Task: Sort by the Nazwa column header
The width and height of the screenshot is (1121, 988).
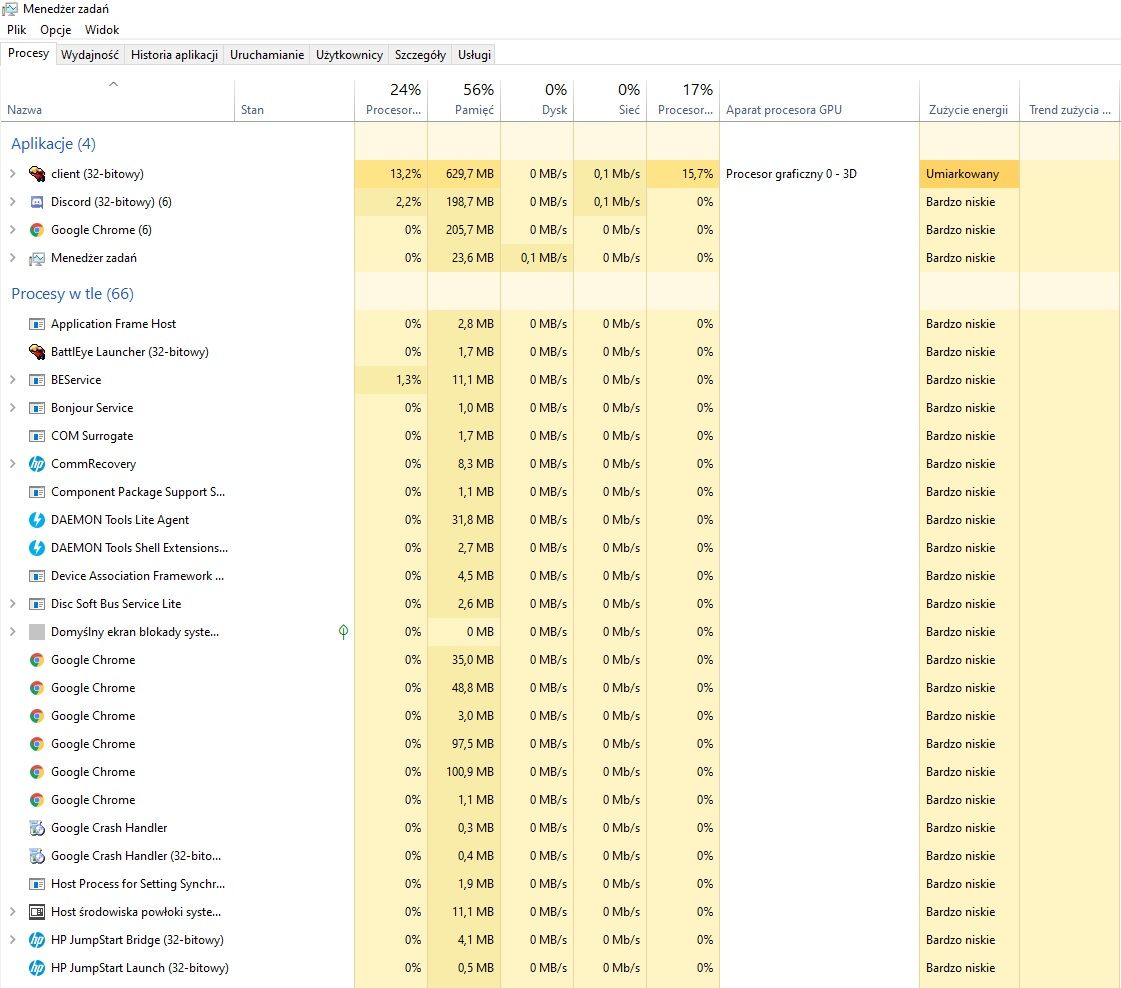Action: (x=117, y=100)
